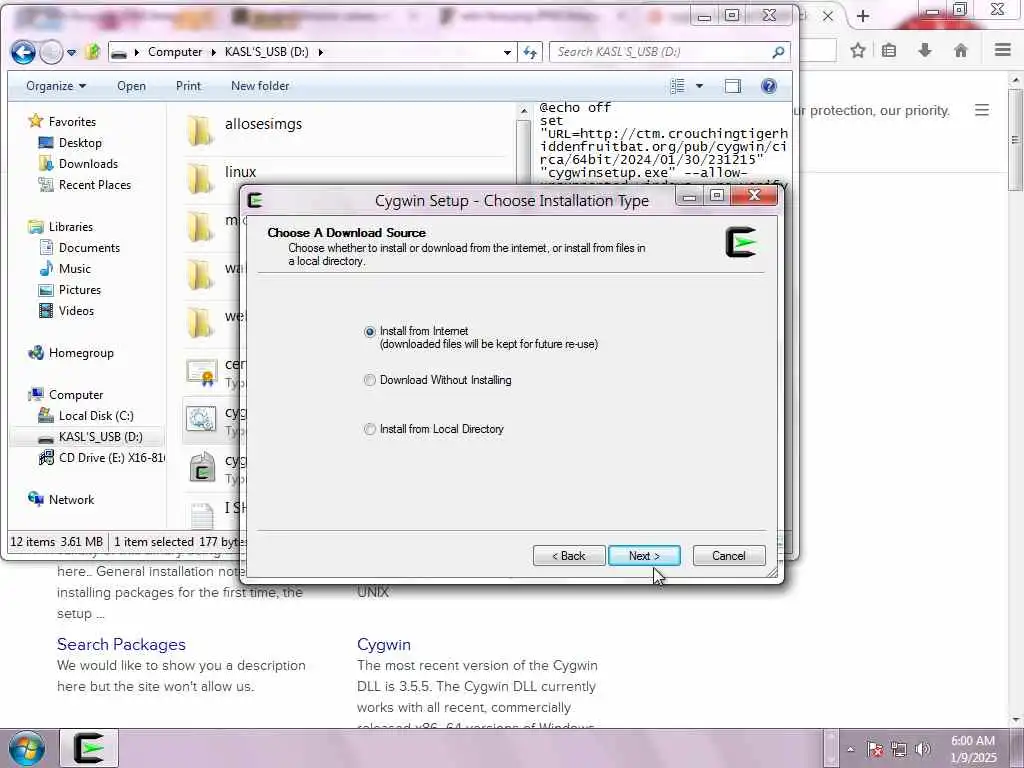
Task: Open Windows Start menu
Action: pyautogui.click(x=26, y=748)
